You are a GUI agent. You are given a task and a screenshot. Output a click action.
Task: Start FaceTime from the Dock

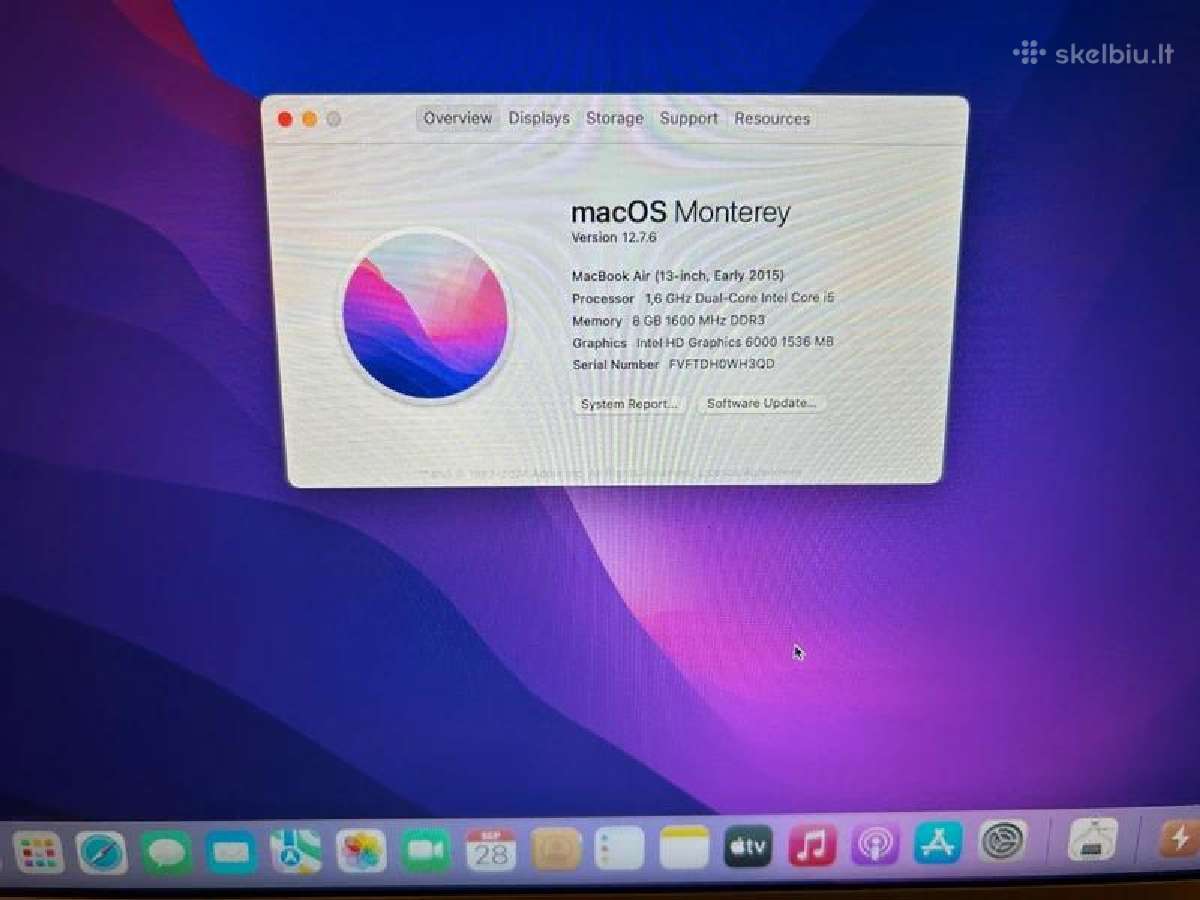426,851
